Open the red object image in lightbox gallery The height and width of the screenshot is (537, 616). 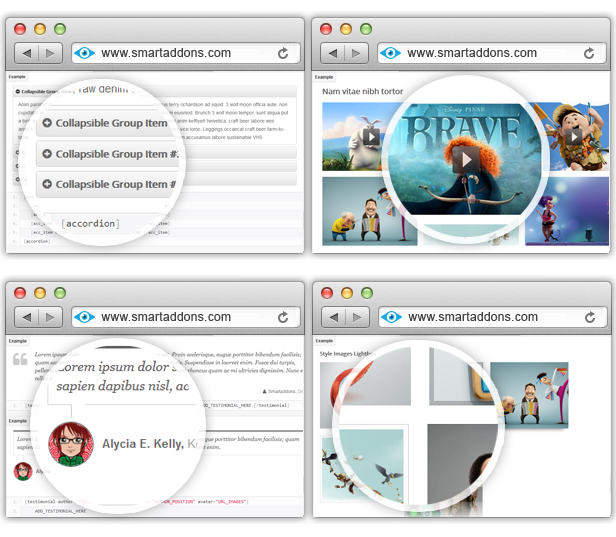click(365, 395)
